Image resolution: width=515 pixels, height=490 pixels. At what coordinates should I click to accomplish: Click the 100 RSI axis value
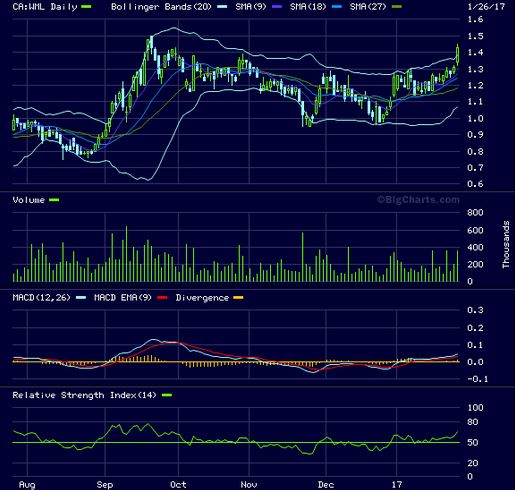pyautogui.click(x=475, y=408)
